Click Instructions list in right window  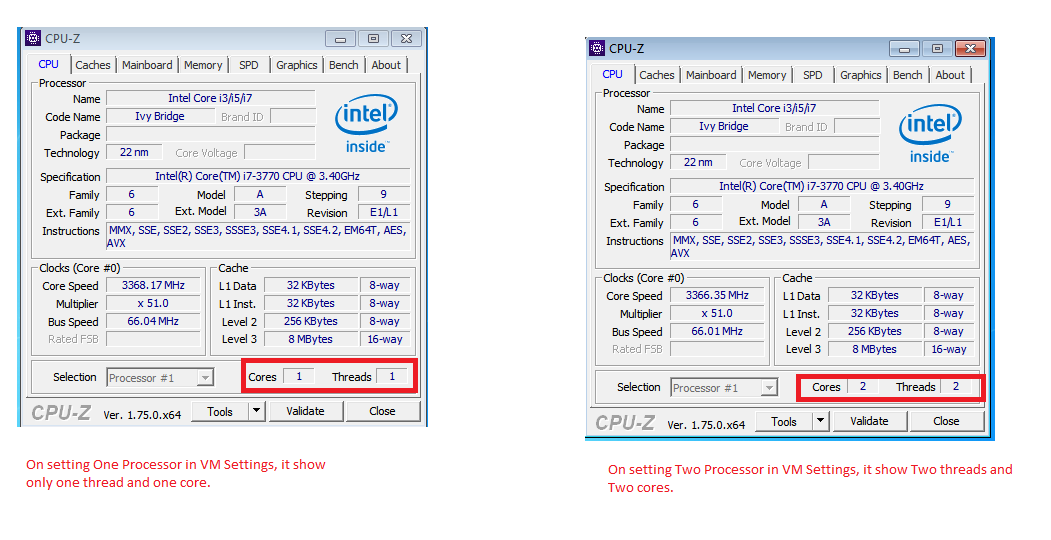[x=822, y=247]
